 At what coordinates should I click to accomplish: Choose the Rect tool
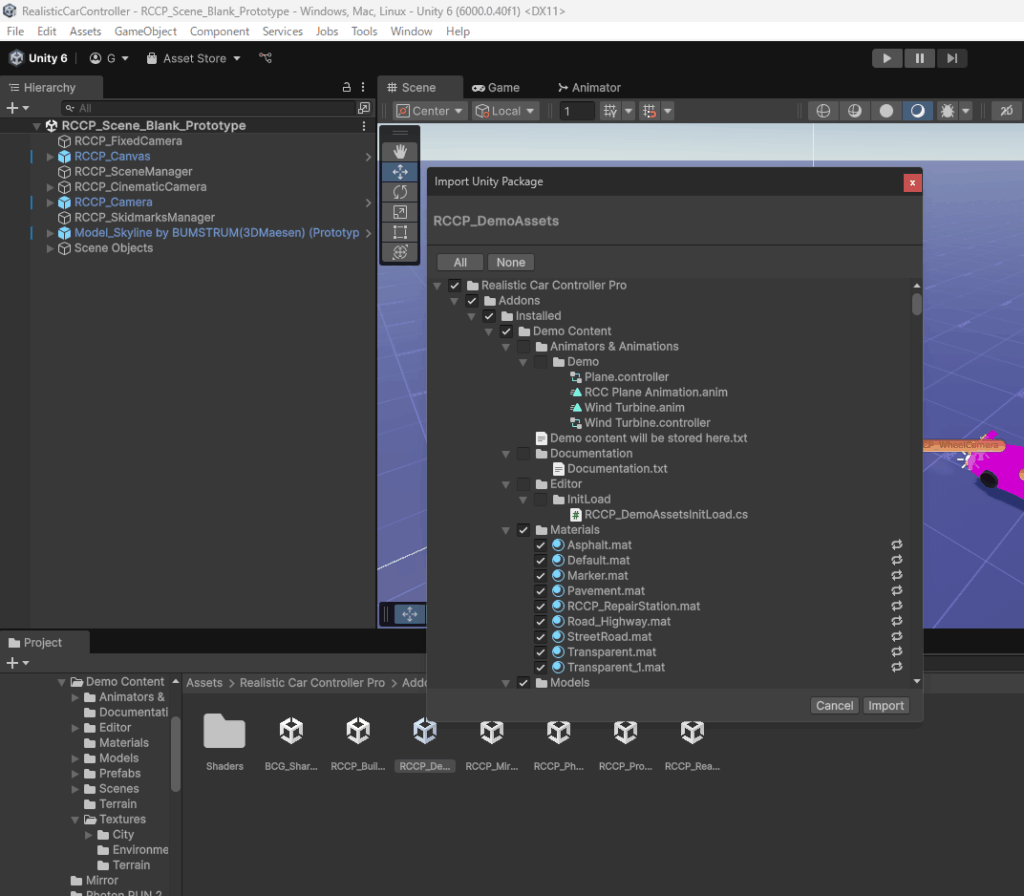400,232
